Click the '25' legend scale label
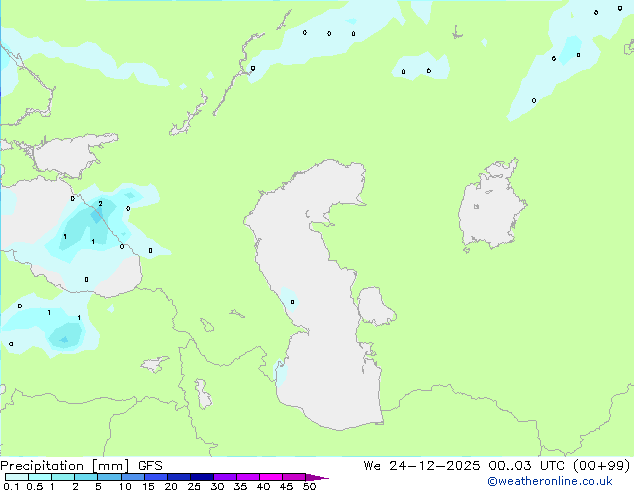Viewport: 634px width, 490px height. coord(194,486)
